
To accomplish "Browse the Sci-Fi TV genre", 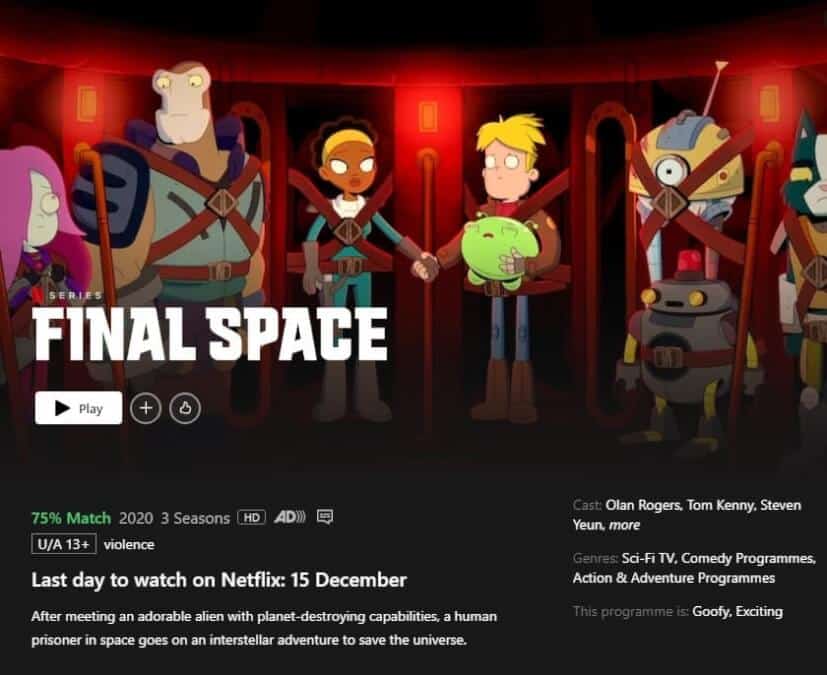I will (648, 558).
